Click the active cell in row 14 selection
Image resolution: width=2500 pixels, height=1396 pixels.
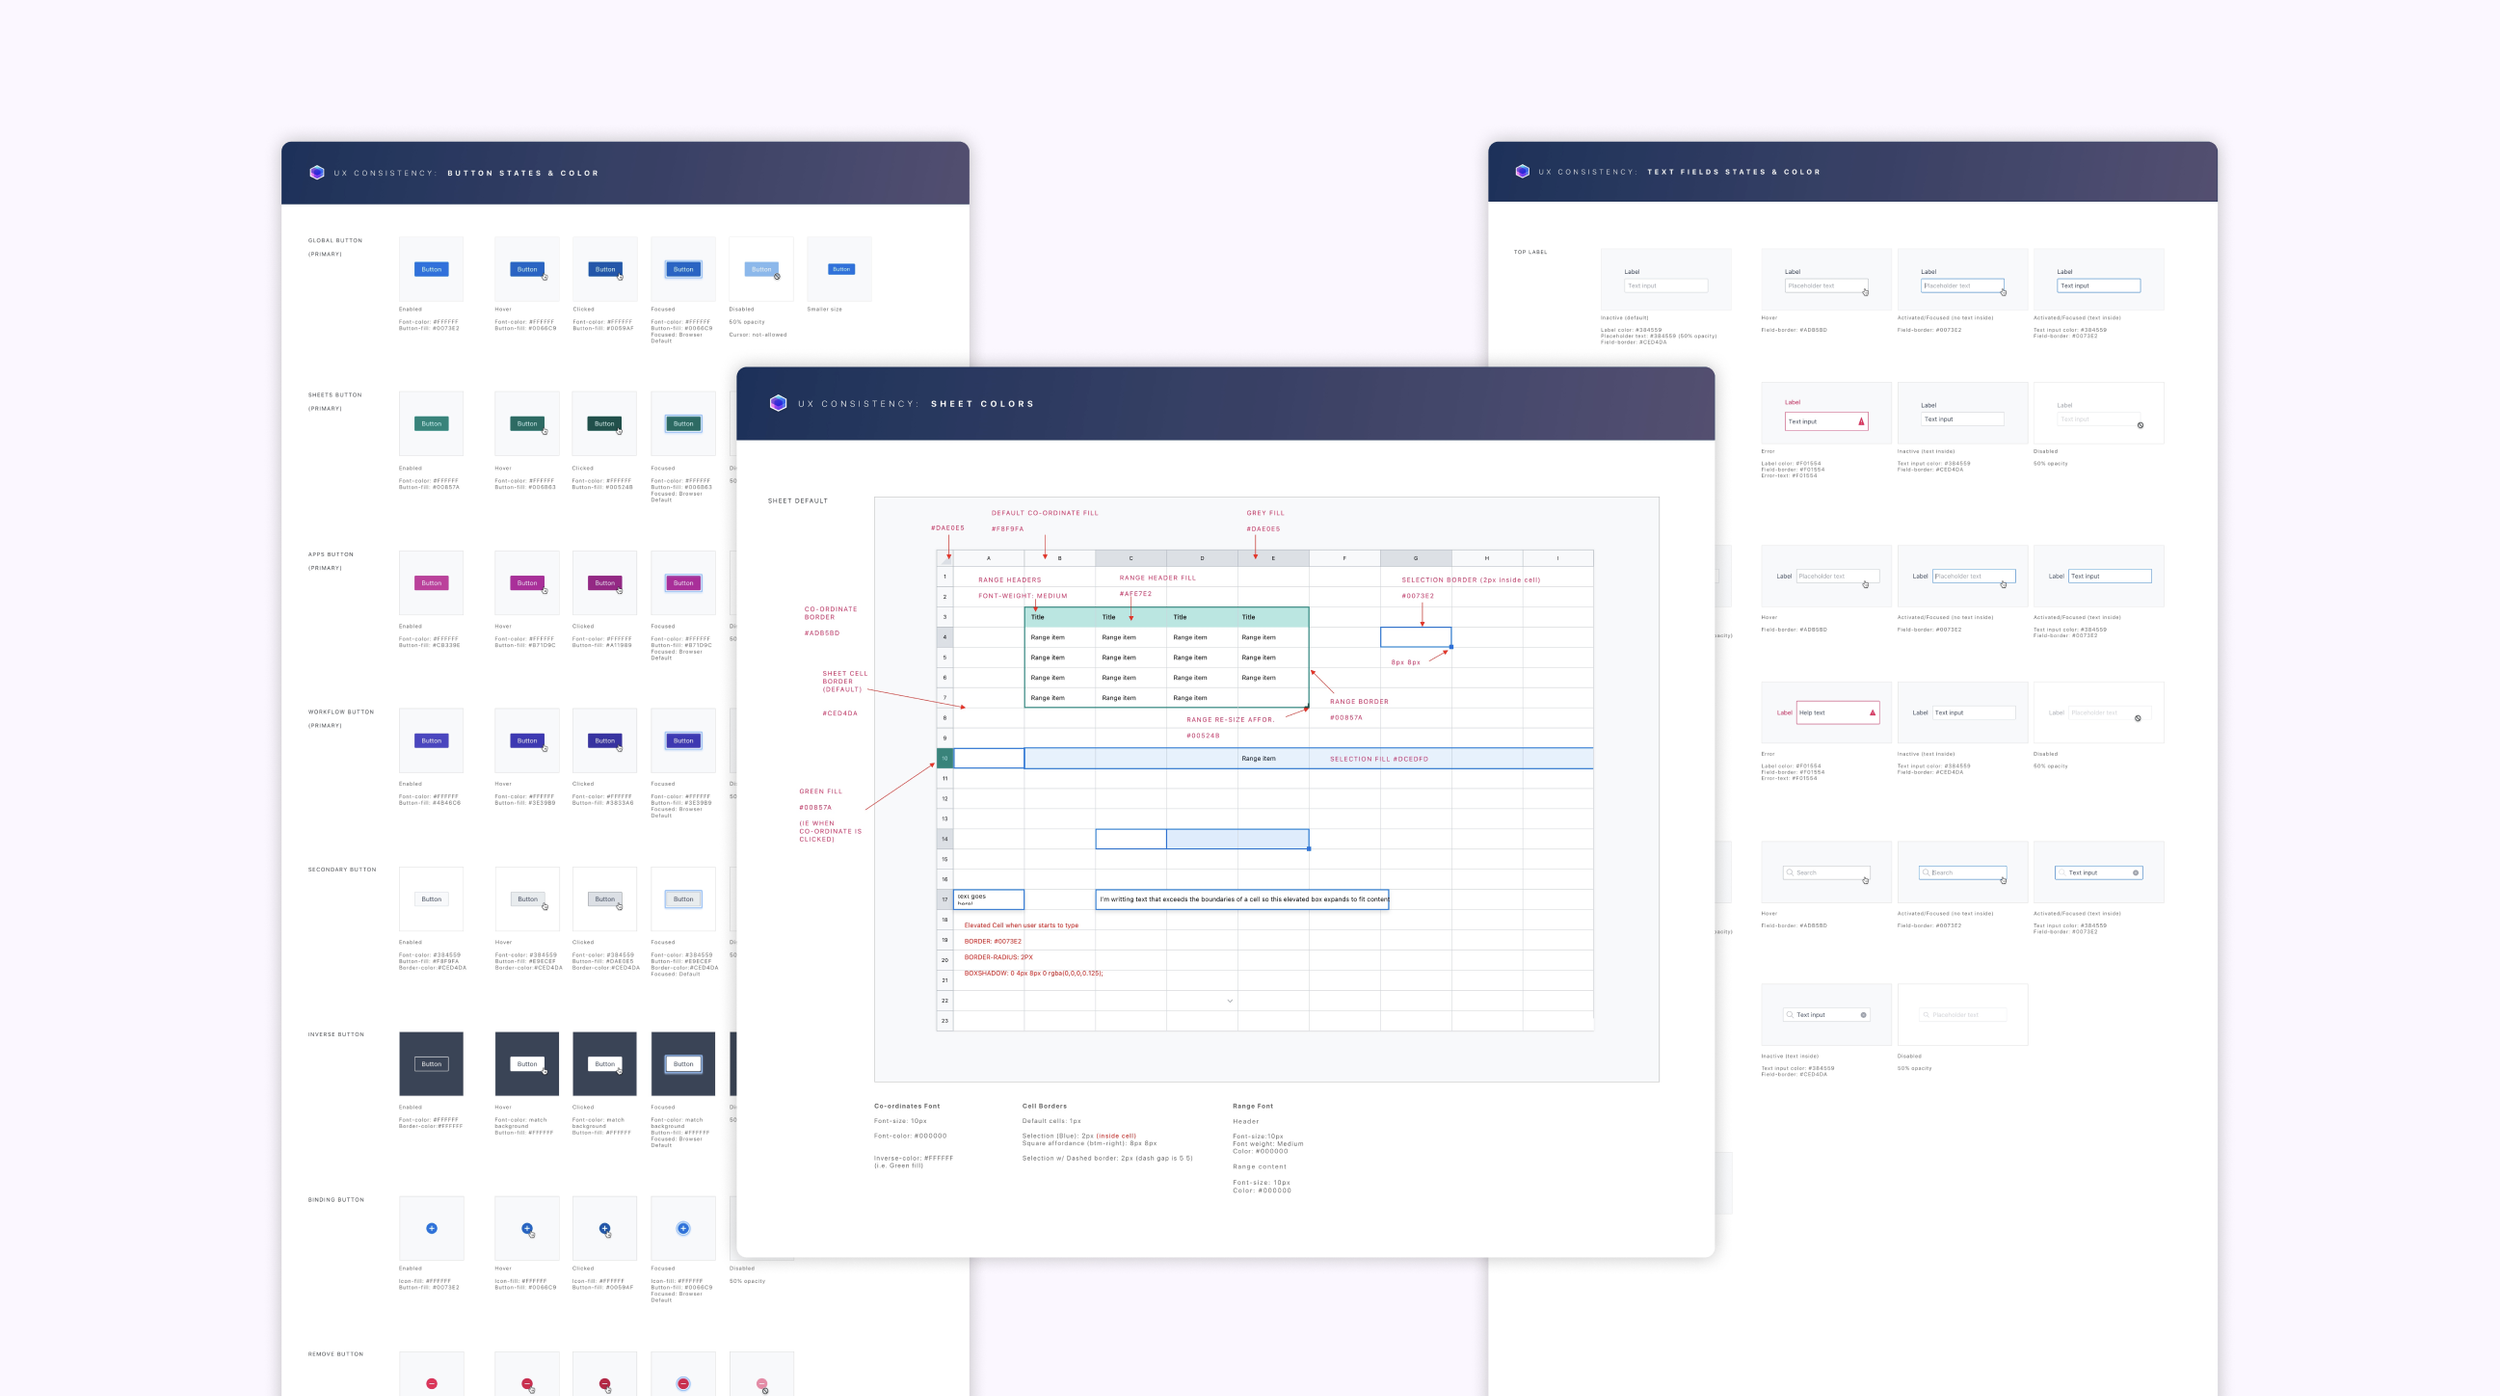[x=1130, y=839]
